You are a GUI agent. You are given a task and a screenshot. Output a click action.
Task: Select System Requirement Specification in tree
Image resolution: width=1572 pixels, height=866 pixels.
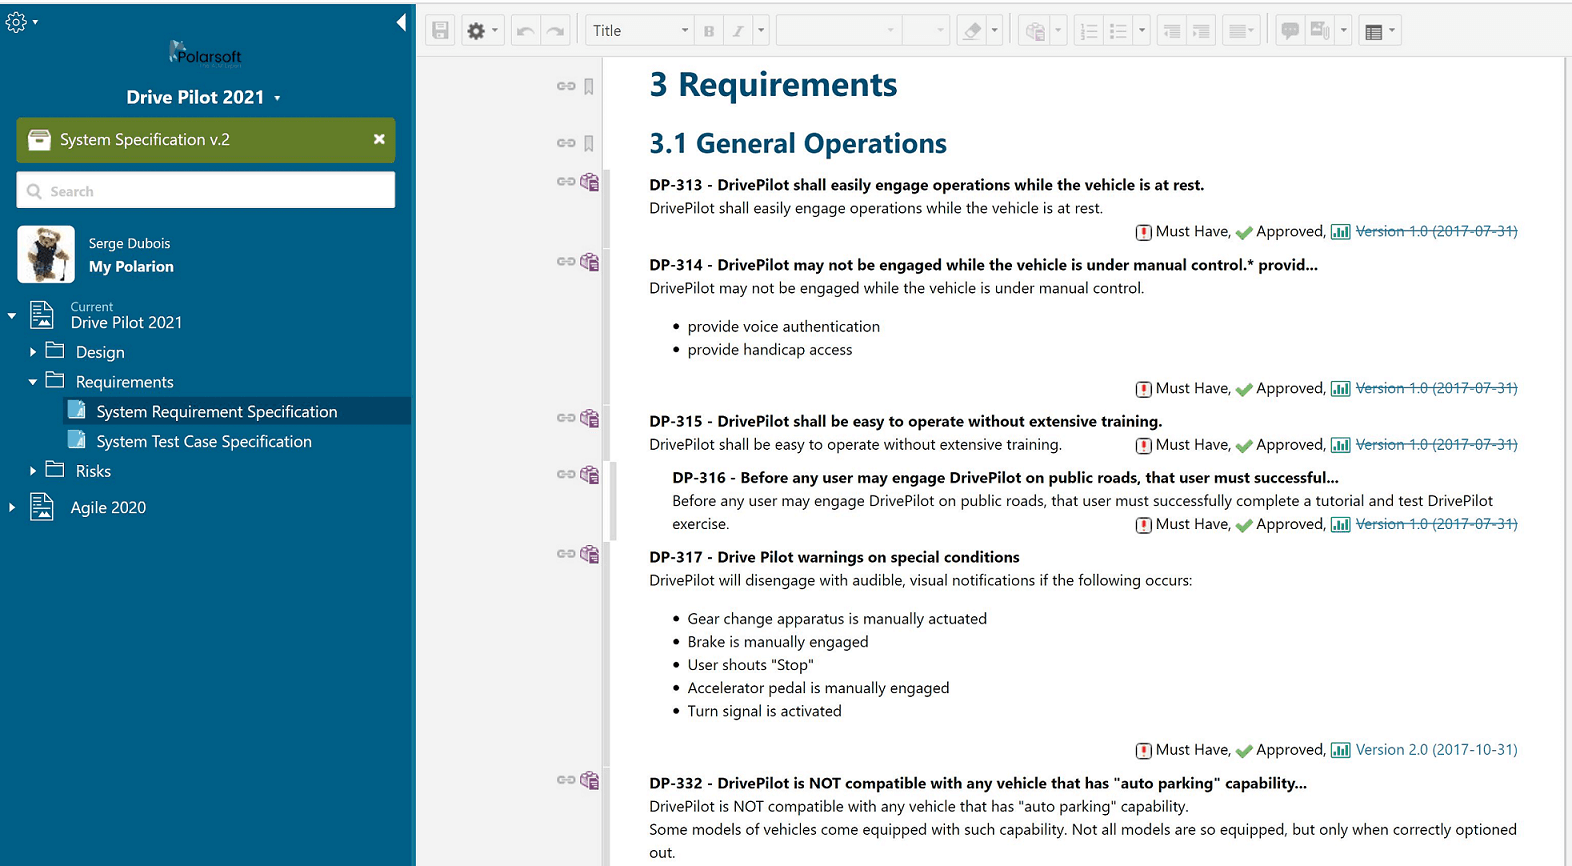(216, 411)
